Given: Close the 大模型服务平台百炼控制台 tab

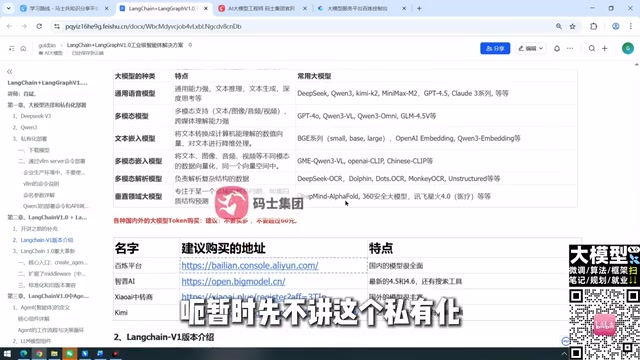Looking at the screenshot, I should (404, 9).
